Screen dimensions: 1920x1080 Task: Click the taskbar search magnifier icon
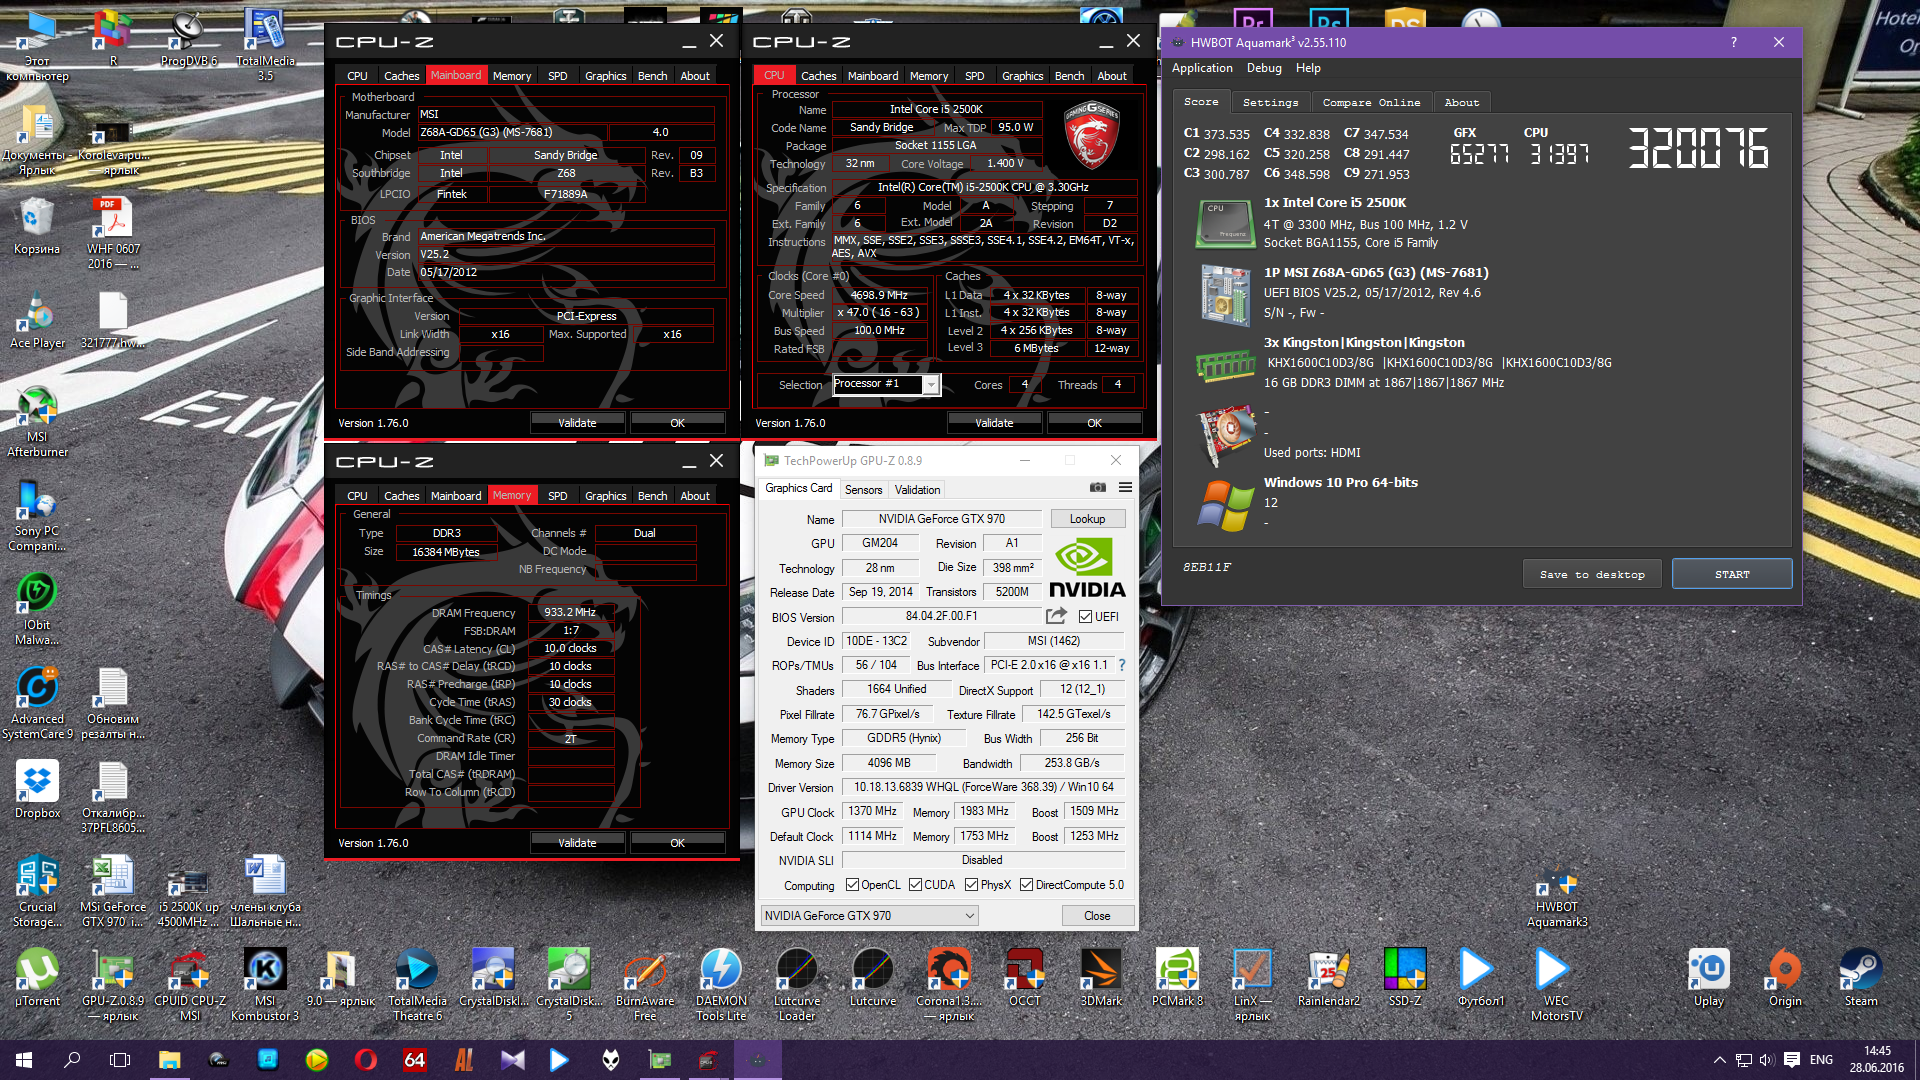click(72, 1059)
